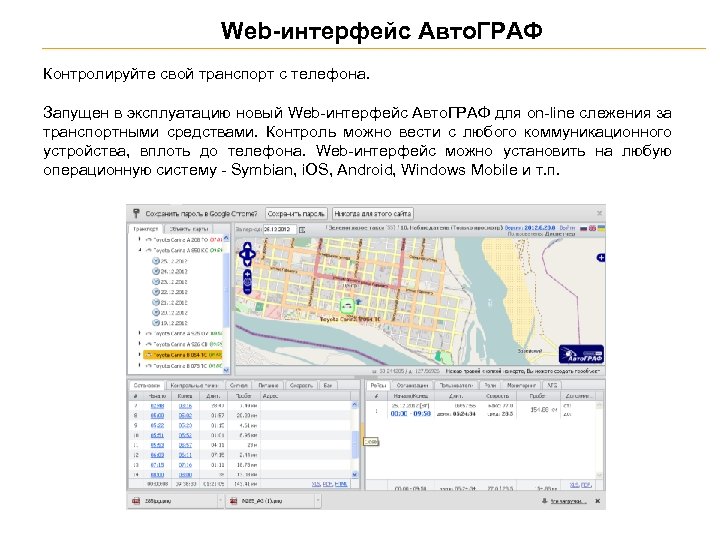The image size is (720, 540).
Task: Switch to the 'Объекты карты' tab
Action: point(189,229)
